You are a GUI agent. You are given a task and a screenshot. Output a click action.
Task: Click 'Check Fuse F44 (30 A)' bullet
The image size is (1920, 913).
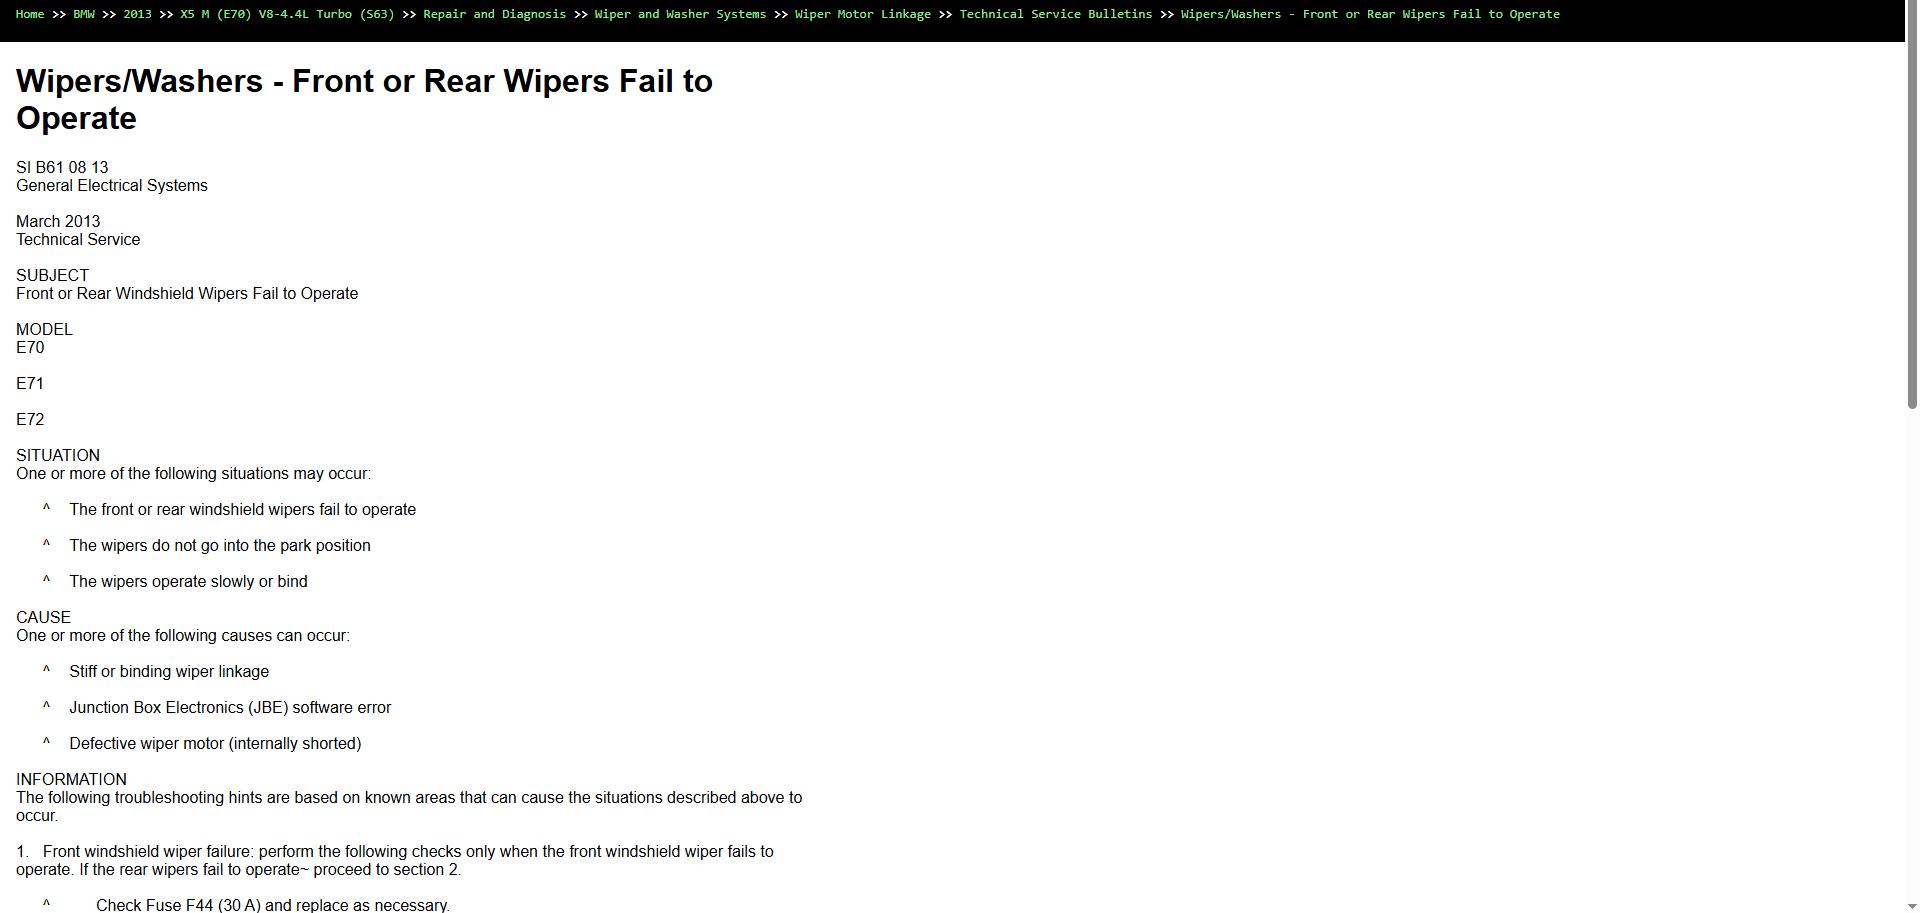[273, 905]
